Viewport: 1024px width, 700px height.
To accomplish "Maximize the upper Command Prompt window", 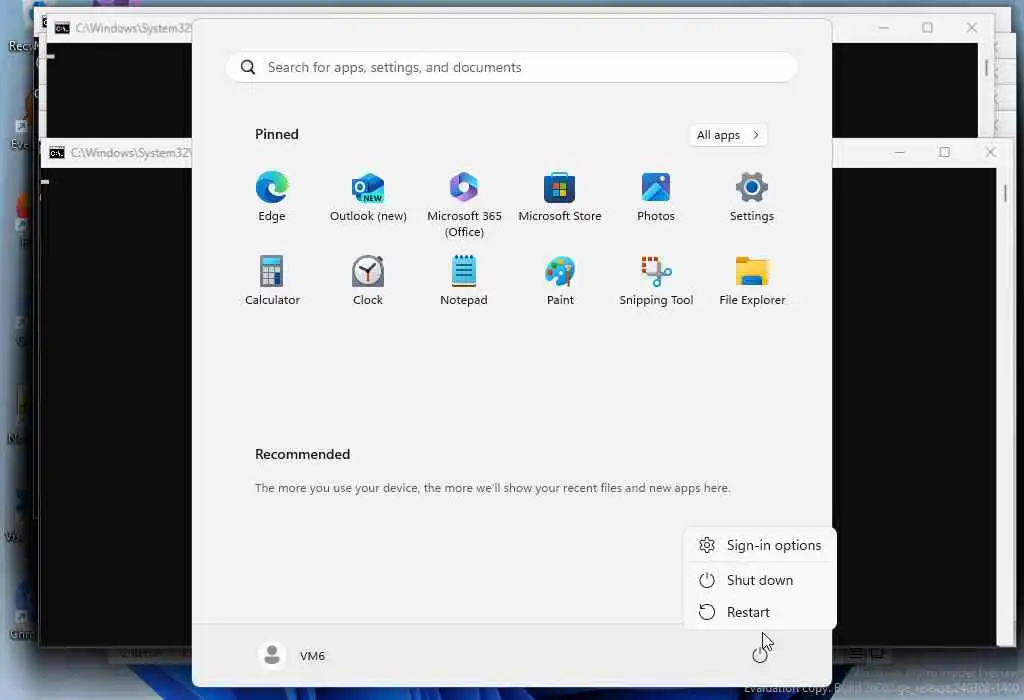I will pyautogui.click(x=927, y=27).
